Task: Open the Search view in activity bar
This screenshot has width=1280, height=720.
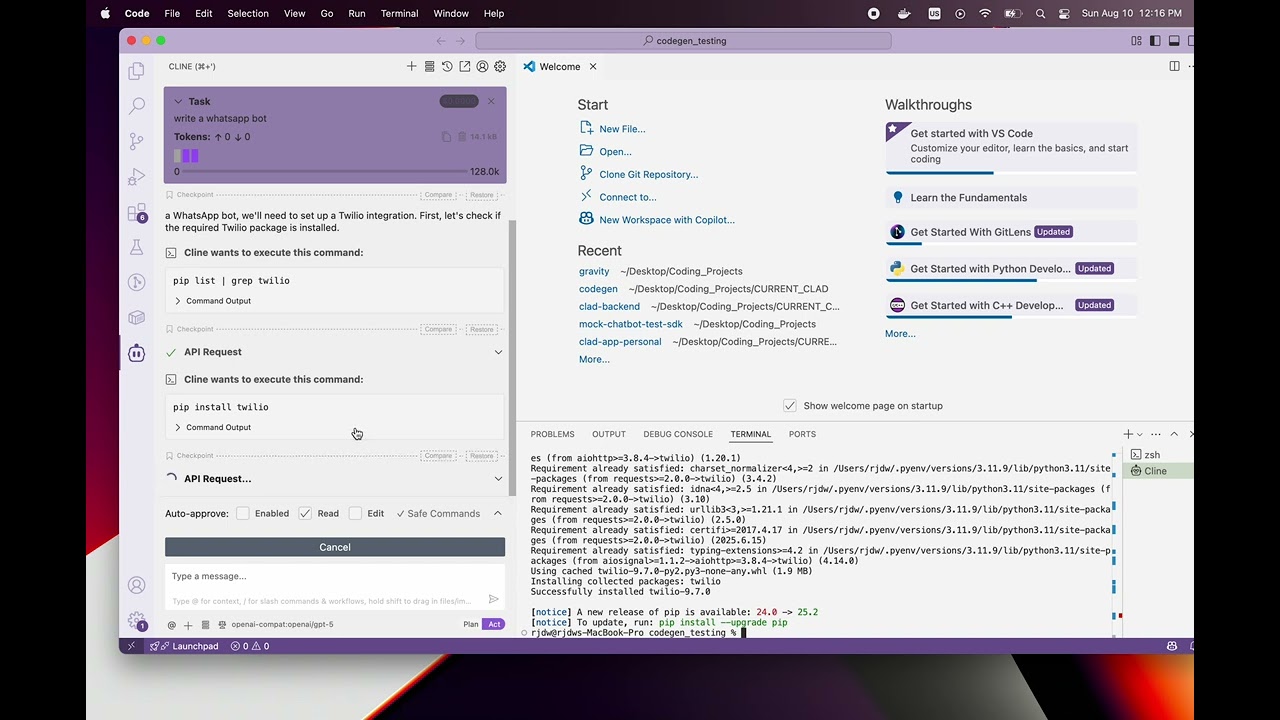Action: [137, 106]
